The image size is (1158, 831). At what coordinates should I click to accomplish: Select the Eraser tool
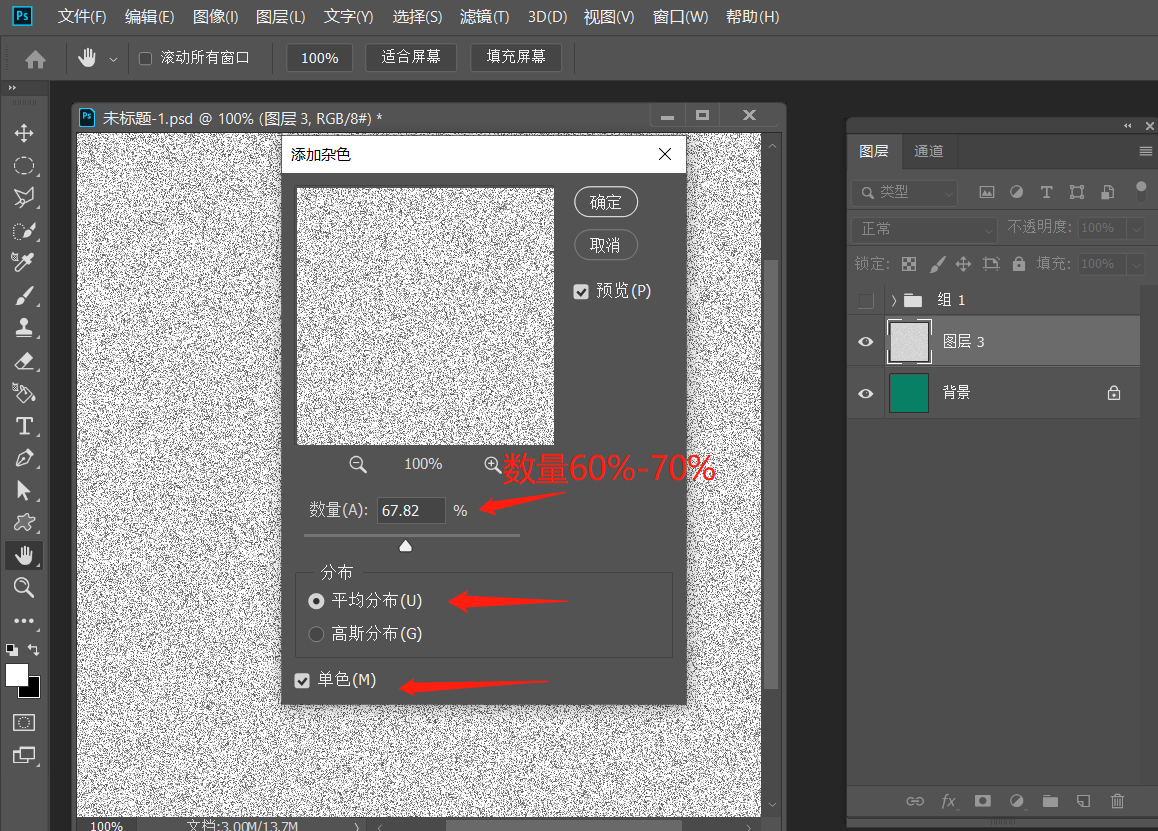point(24,361)
